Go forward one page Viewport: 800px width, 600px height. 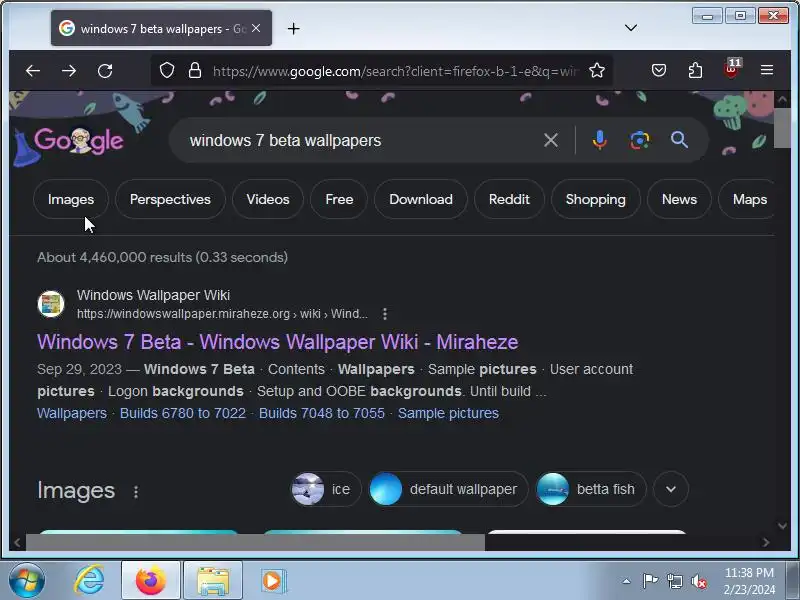coord(68,70)
